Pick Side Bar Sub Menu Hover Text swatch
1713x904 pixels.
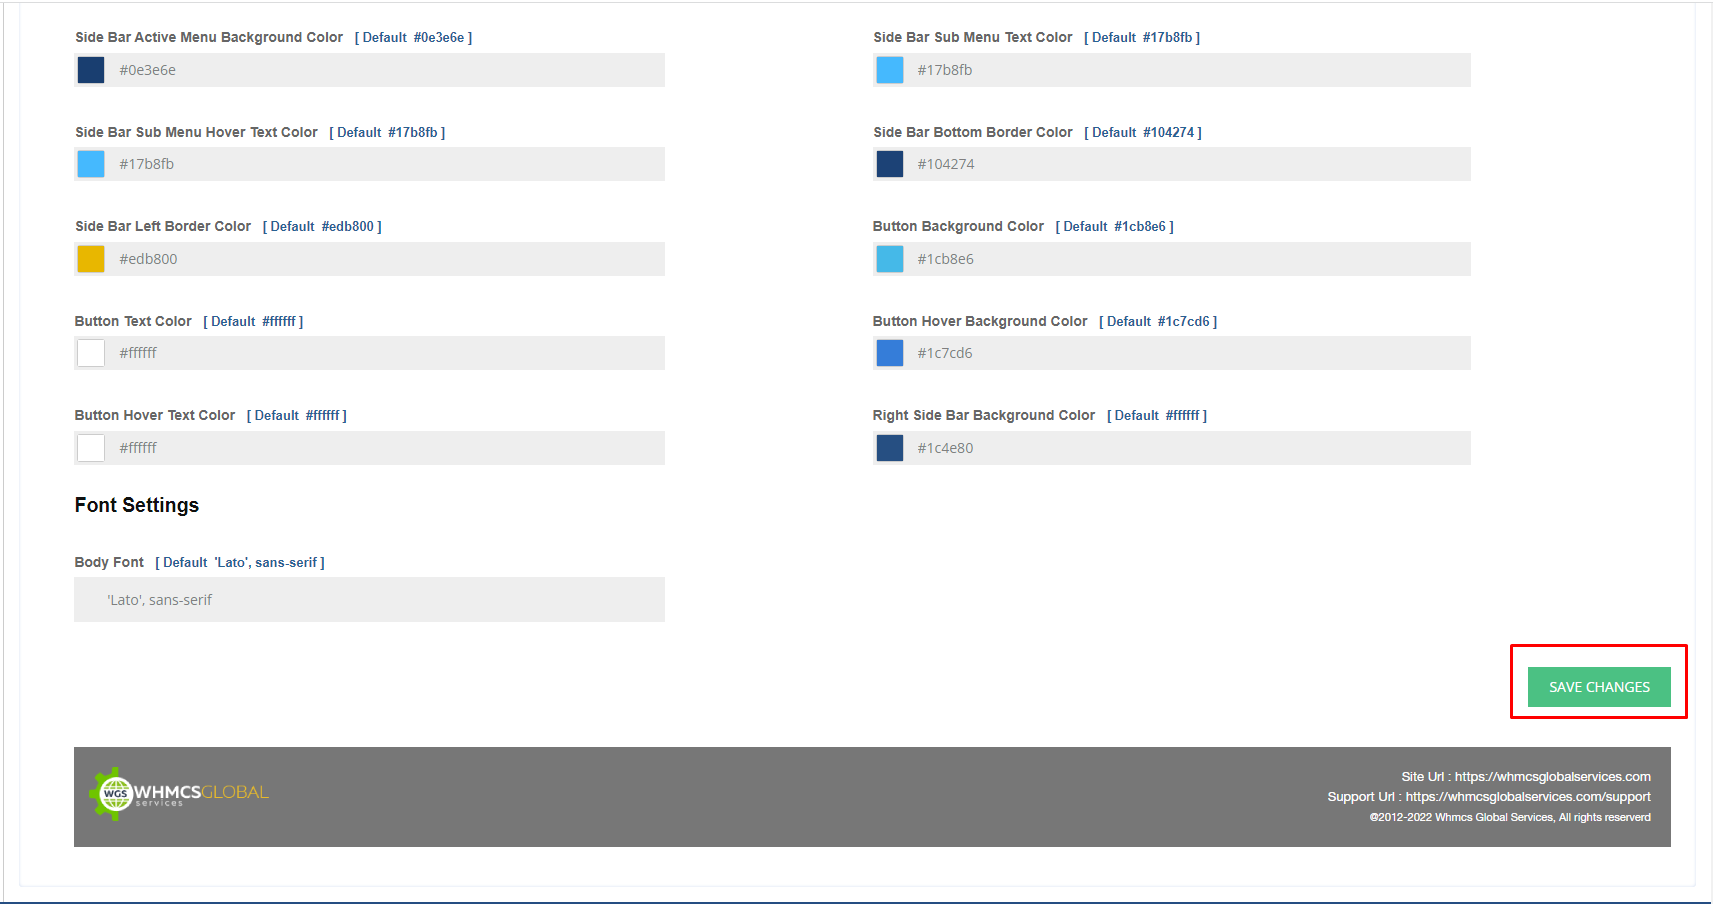[91, 164]
